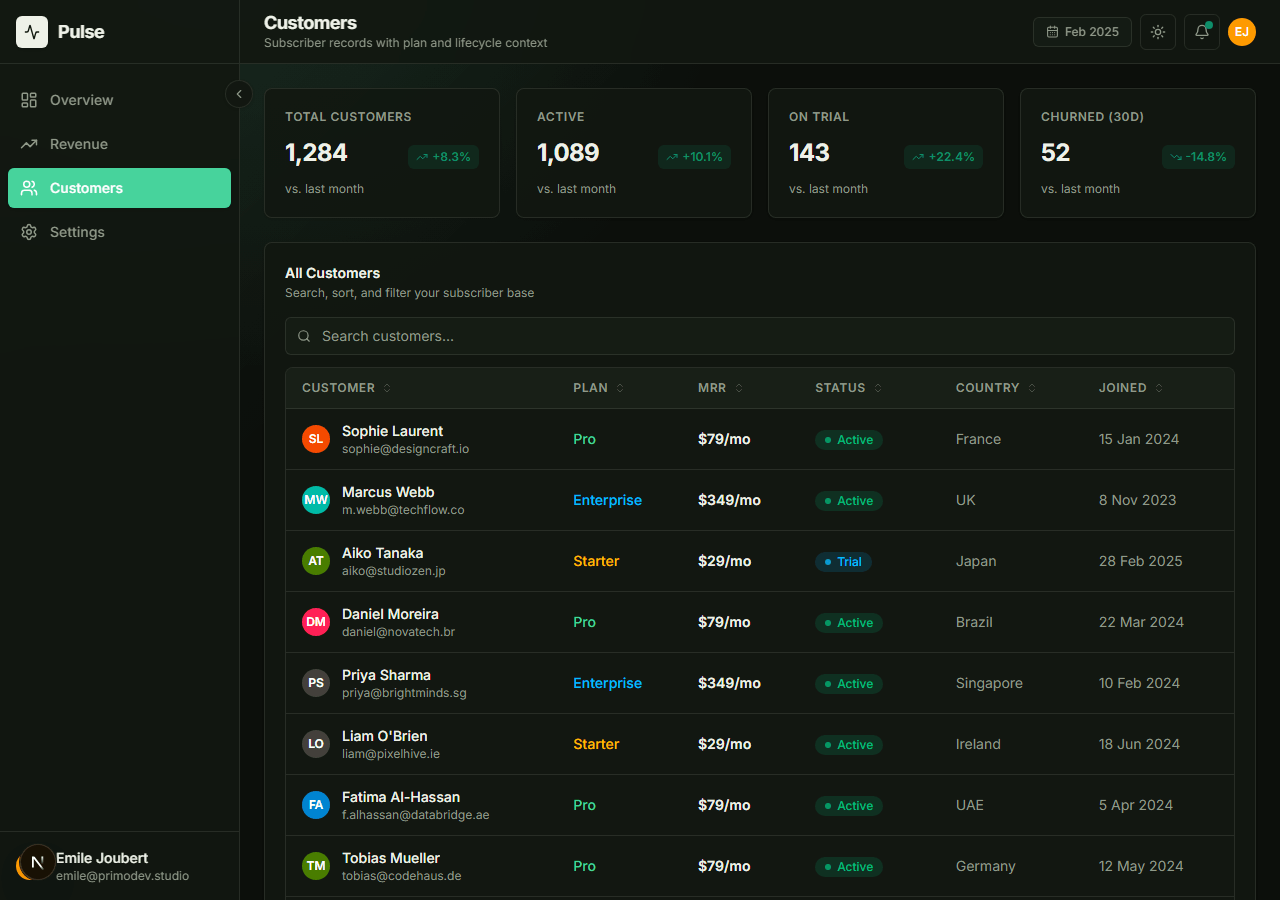Sort by the Customer column
This screenshot has width=1280, height=900.
[346, 388]
